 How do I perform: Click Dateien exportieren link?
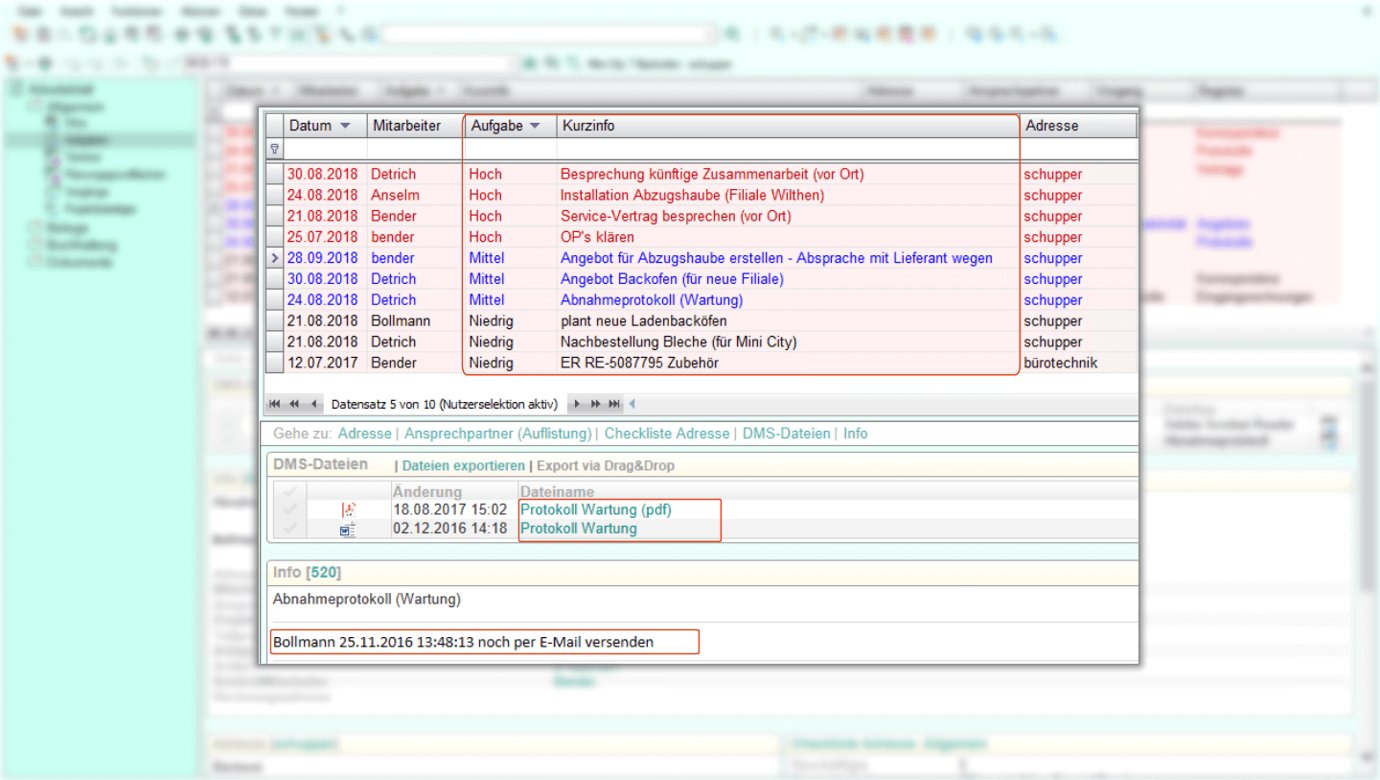point(463,465)
